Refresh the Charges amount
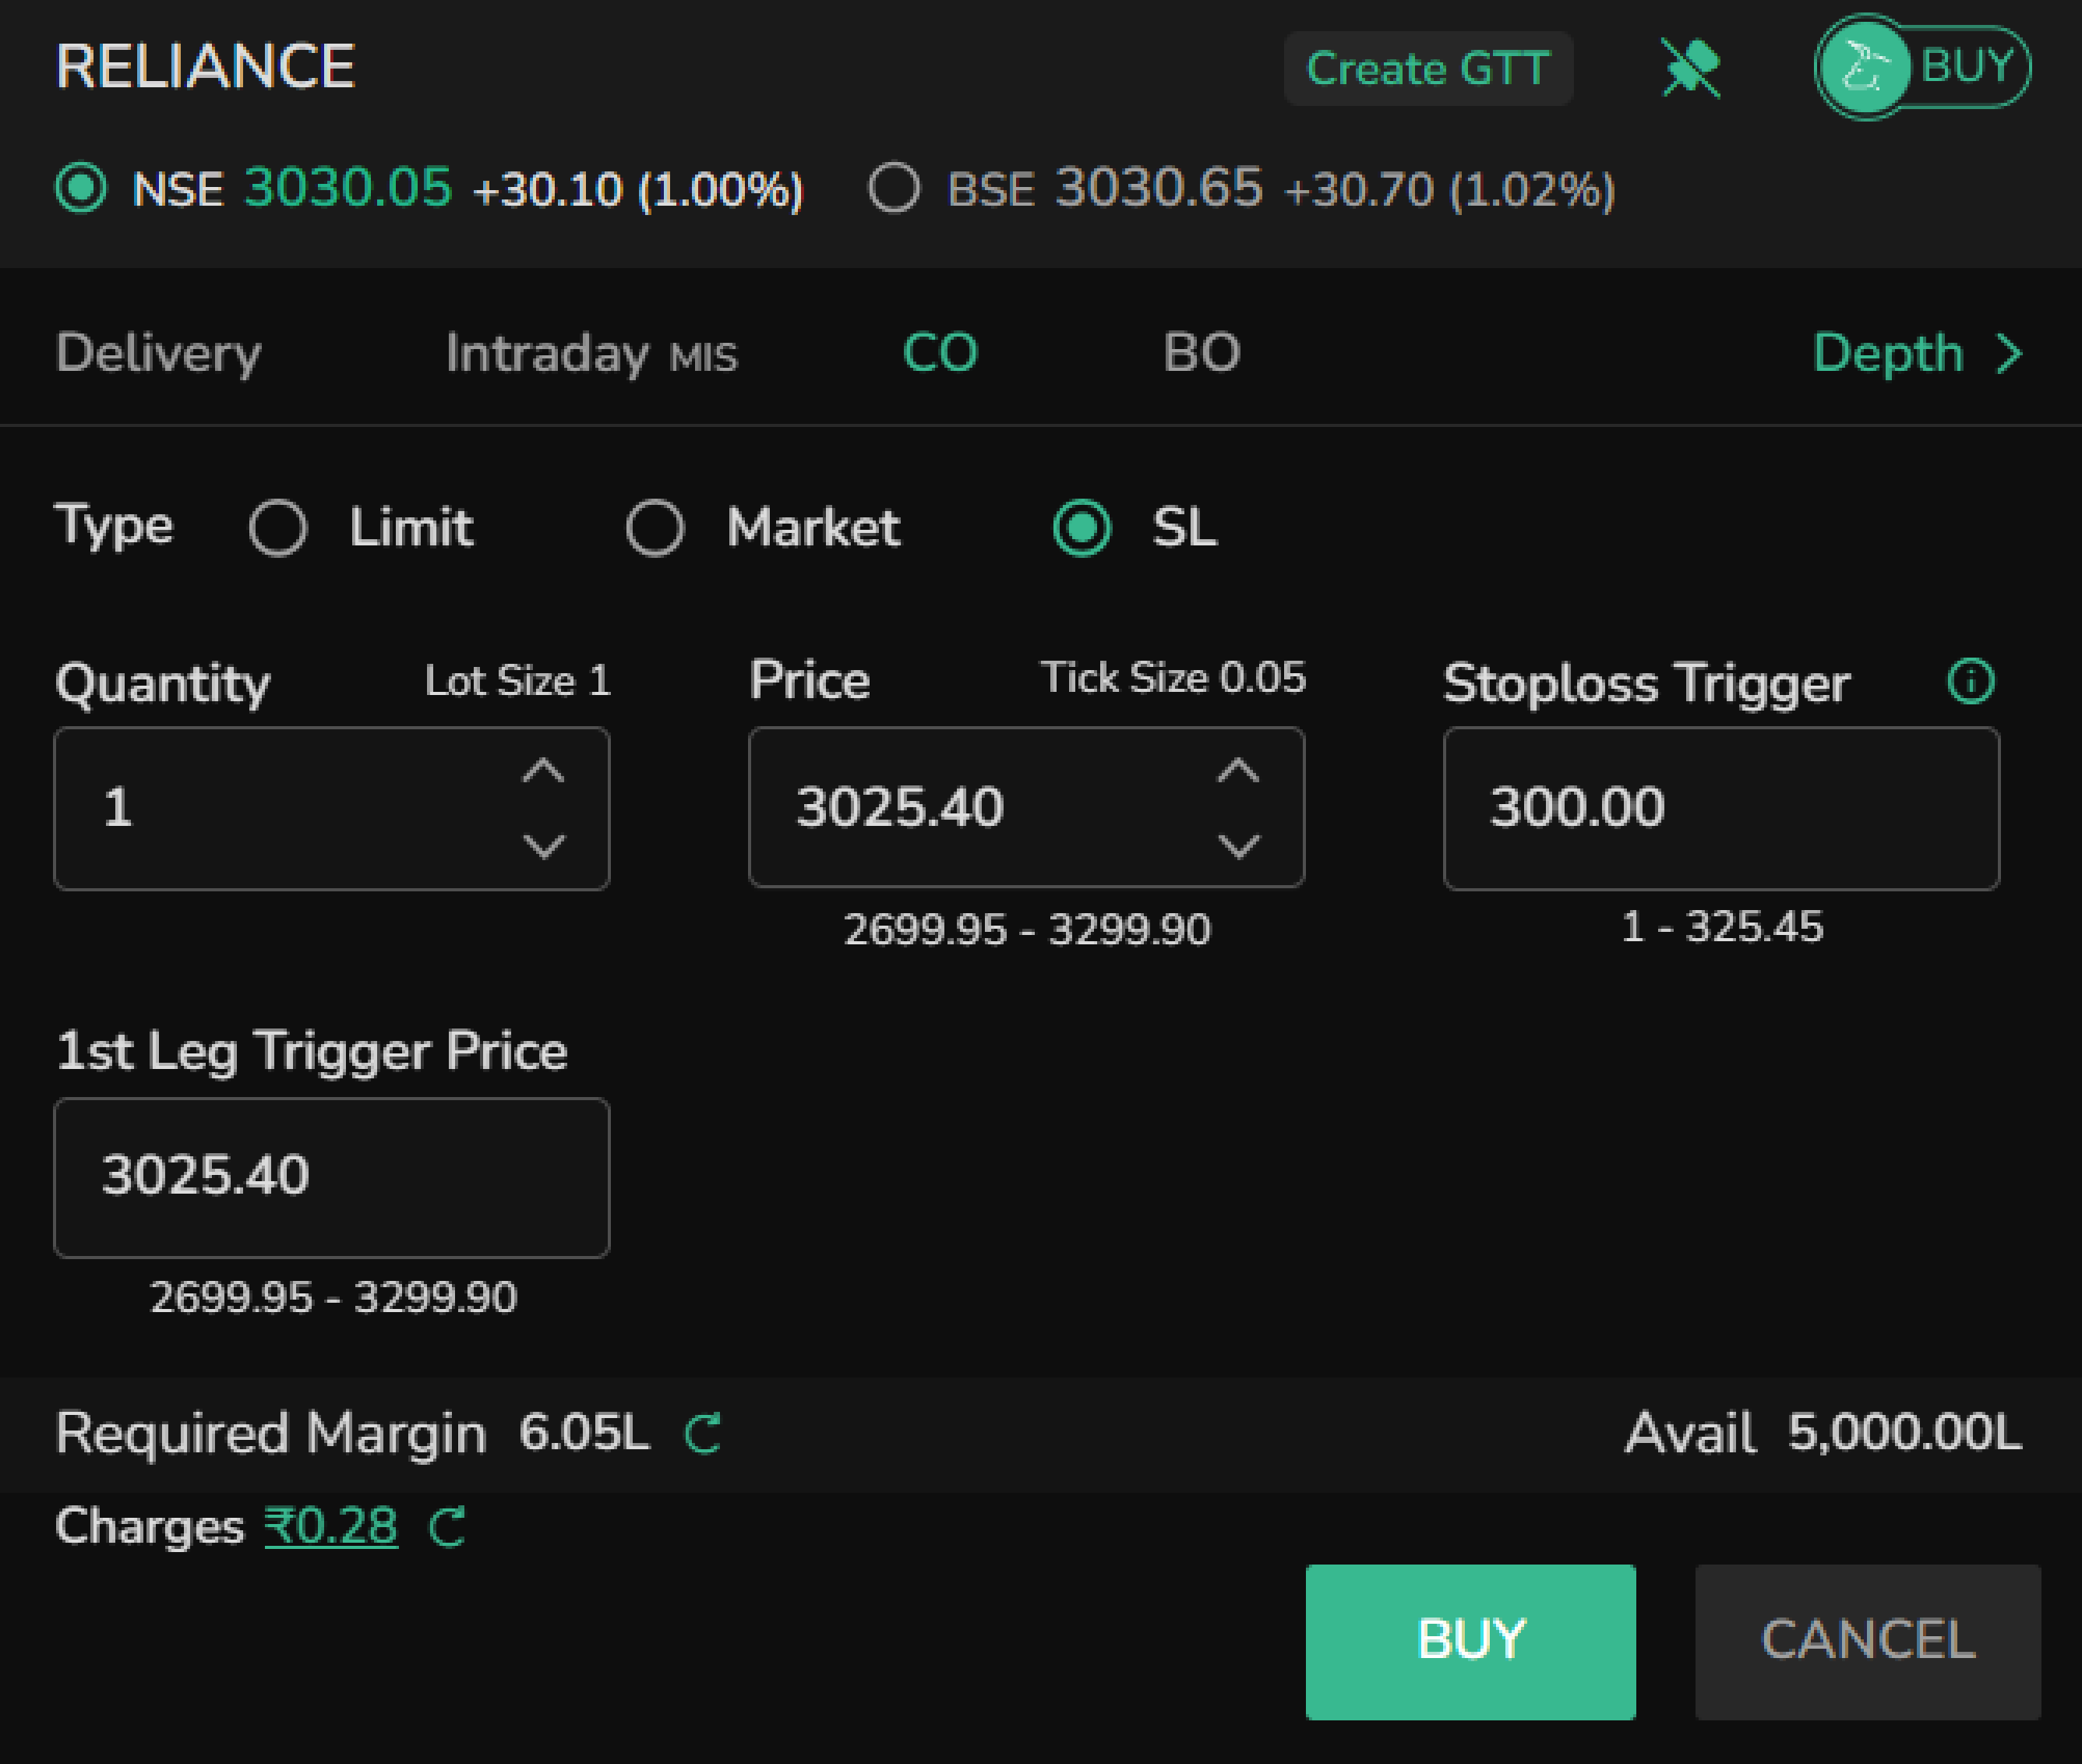This screenshot has width=2082, height=1764. pyautogui.click(x=447, y=1527)
